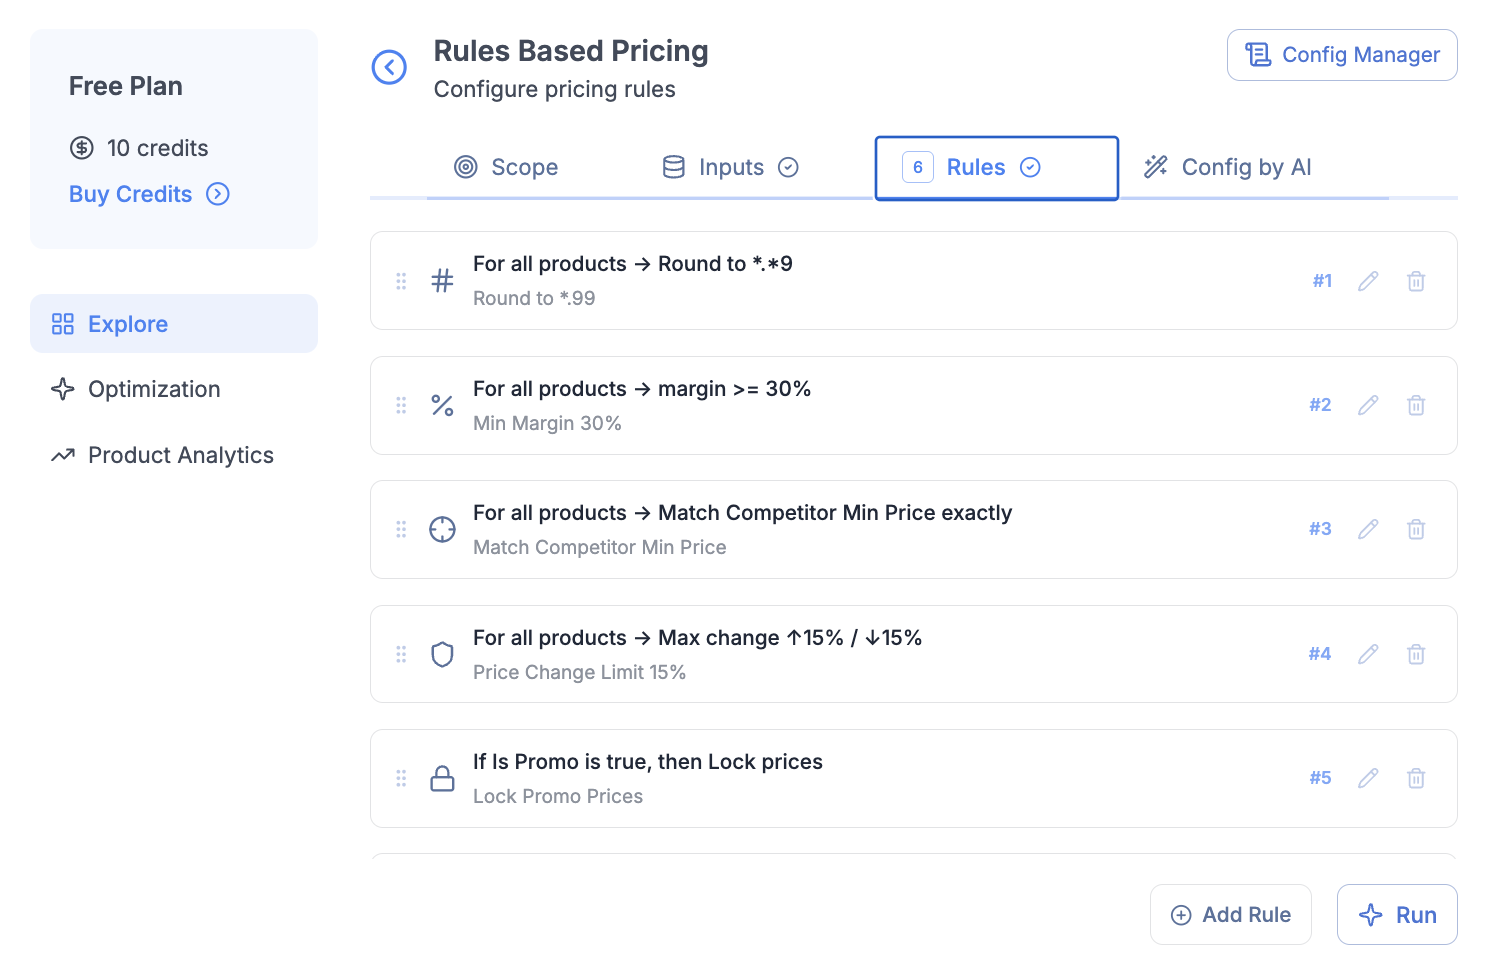Click the target icon on Match Competitor rule
This screenshot has height=976, width=1492.
click(442, 529)
